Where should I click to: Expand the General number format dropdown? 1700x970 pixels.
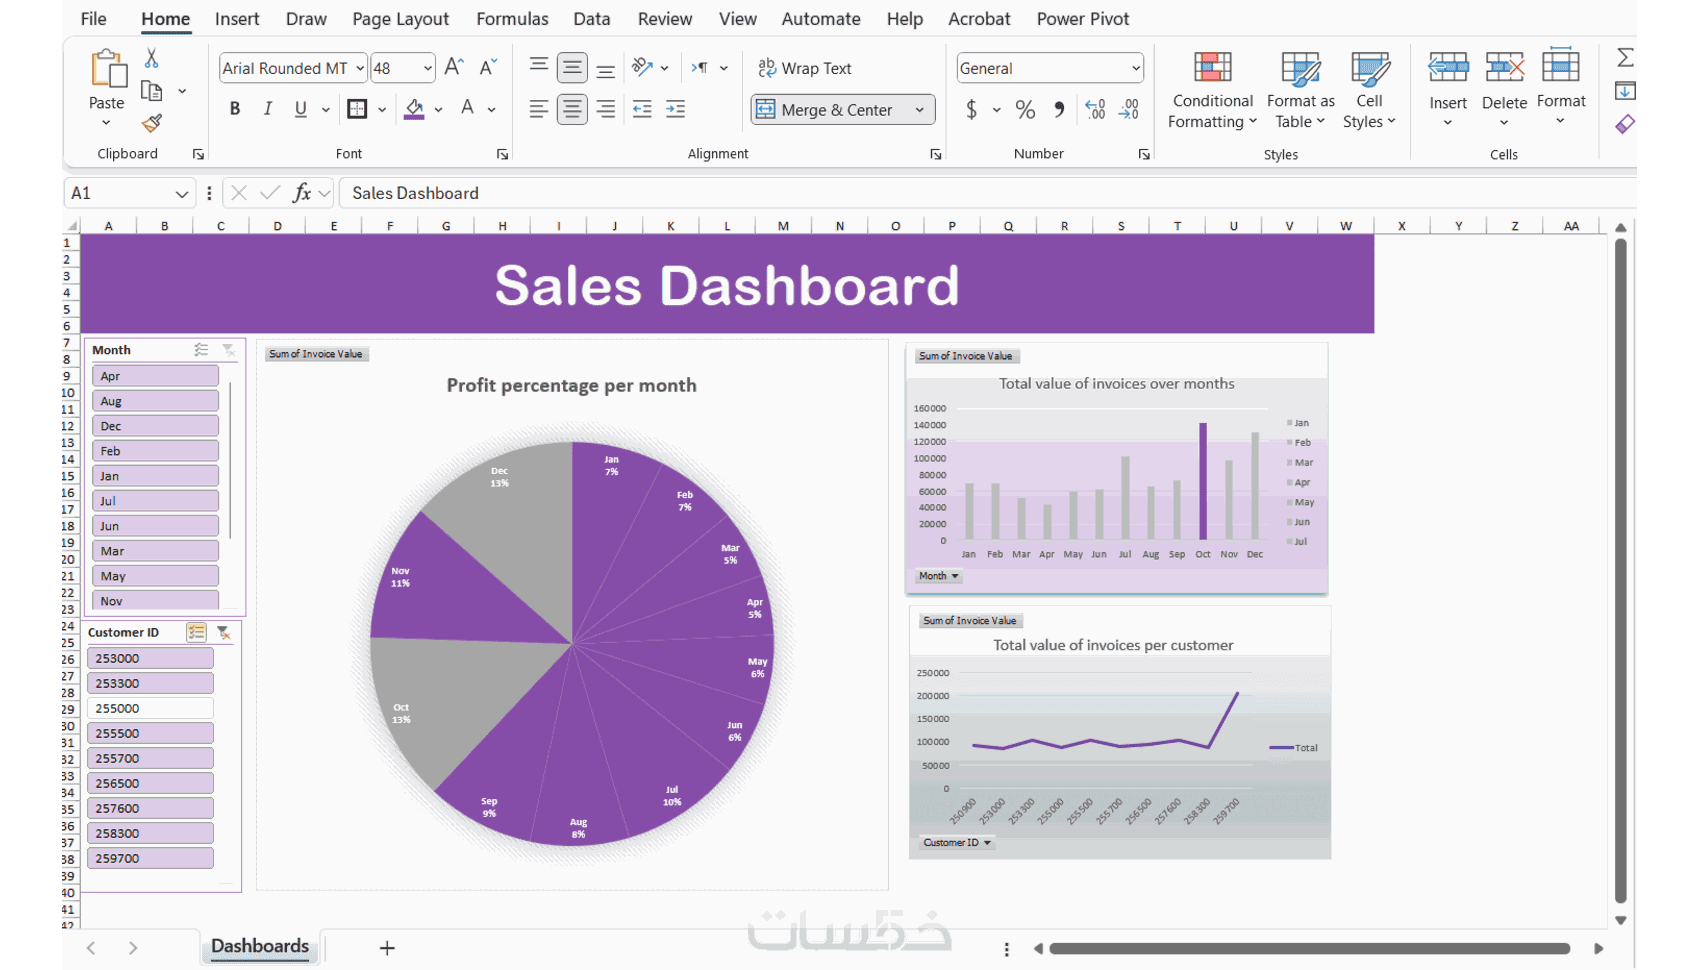(1136, 68)
